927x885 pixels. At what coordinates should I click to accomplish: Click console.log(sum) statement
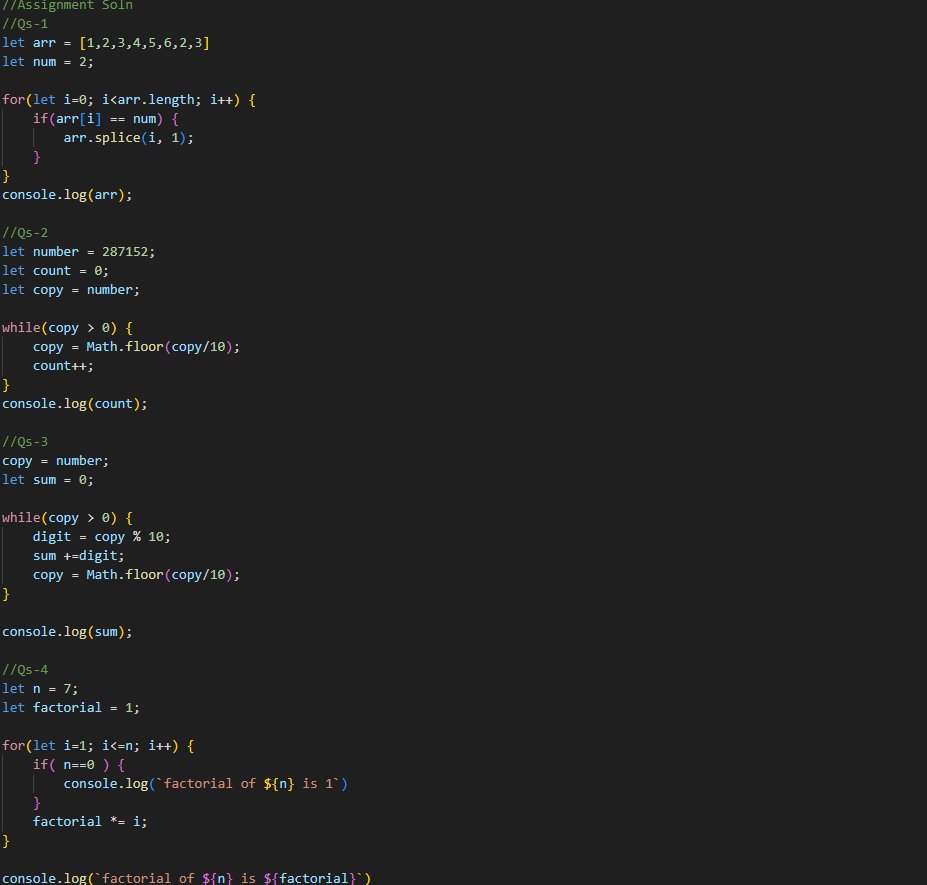(67, 631)
